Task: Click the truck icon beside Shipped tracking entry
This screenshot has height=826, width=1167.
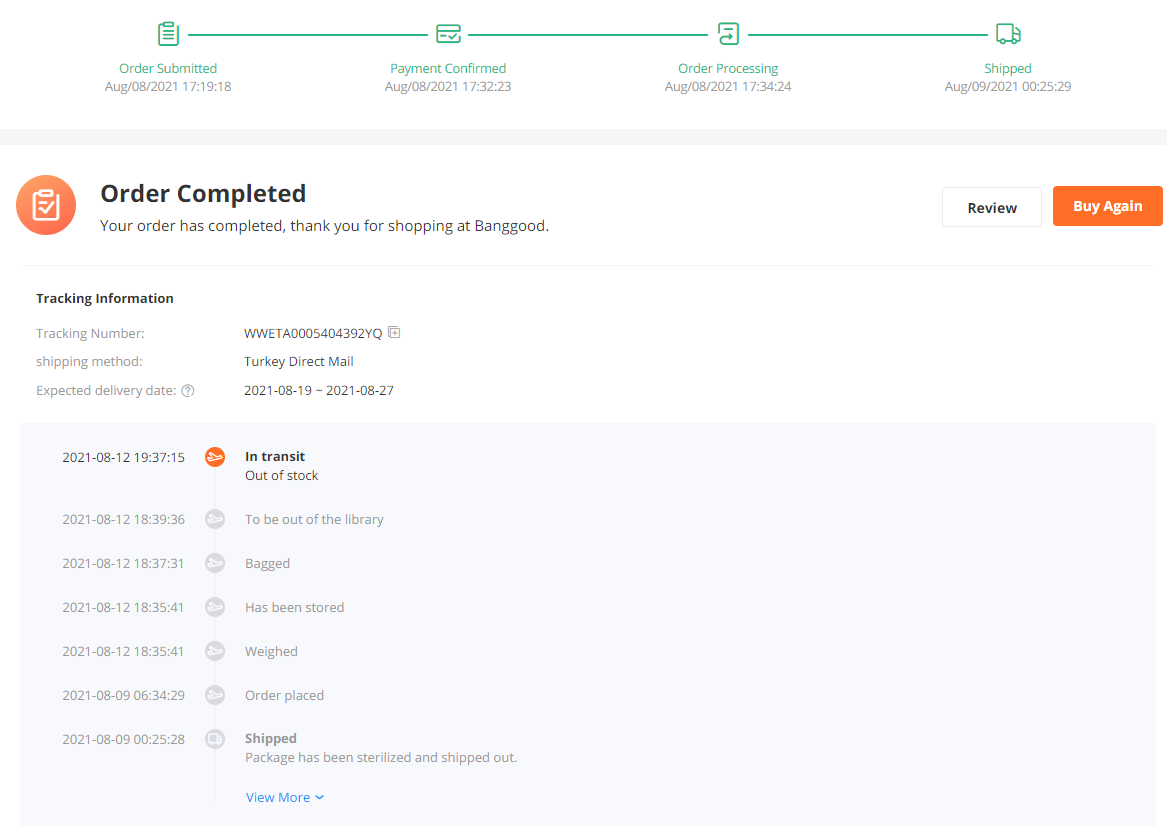Action: [215, 739]
